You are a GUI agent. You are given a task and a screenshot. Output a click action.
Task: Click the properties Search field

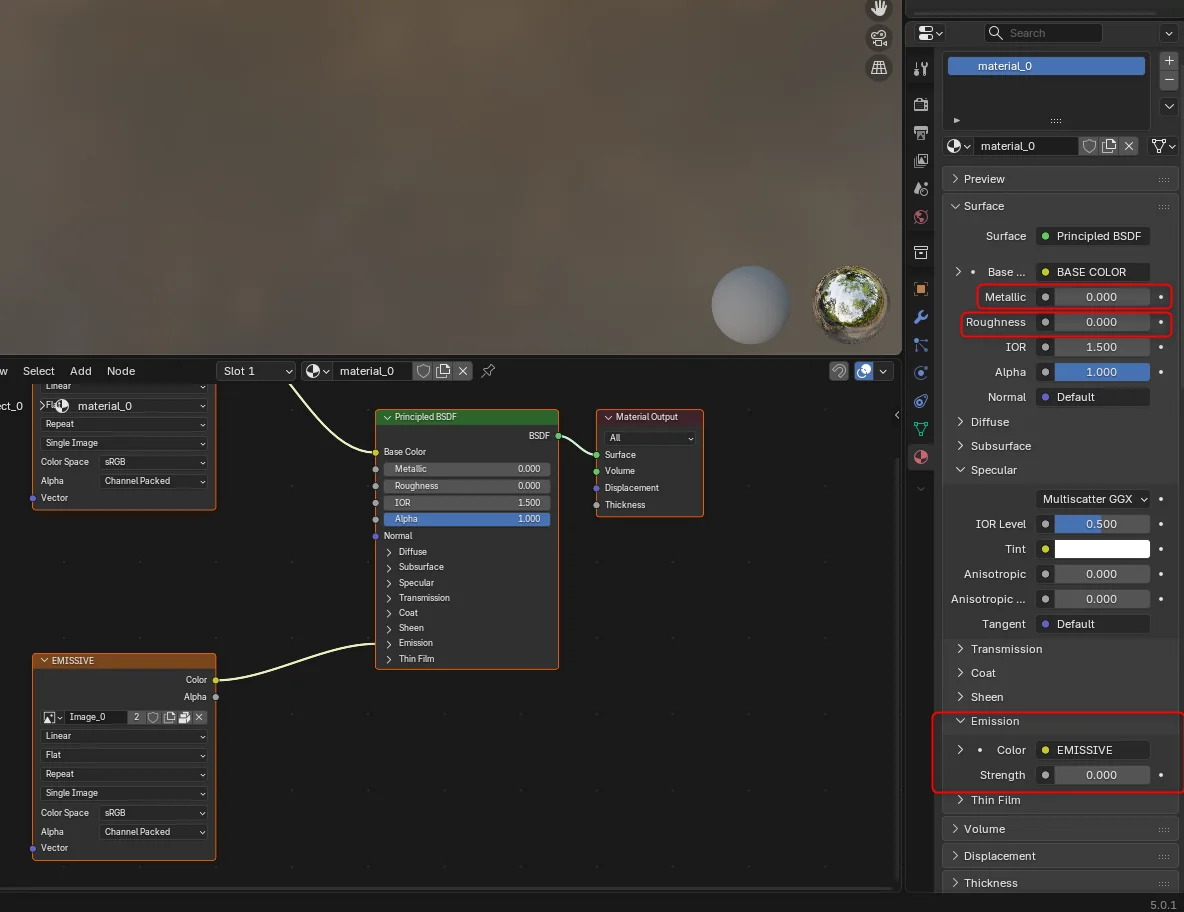point(1043,33)
